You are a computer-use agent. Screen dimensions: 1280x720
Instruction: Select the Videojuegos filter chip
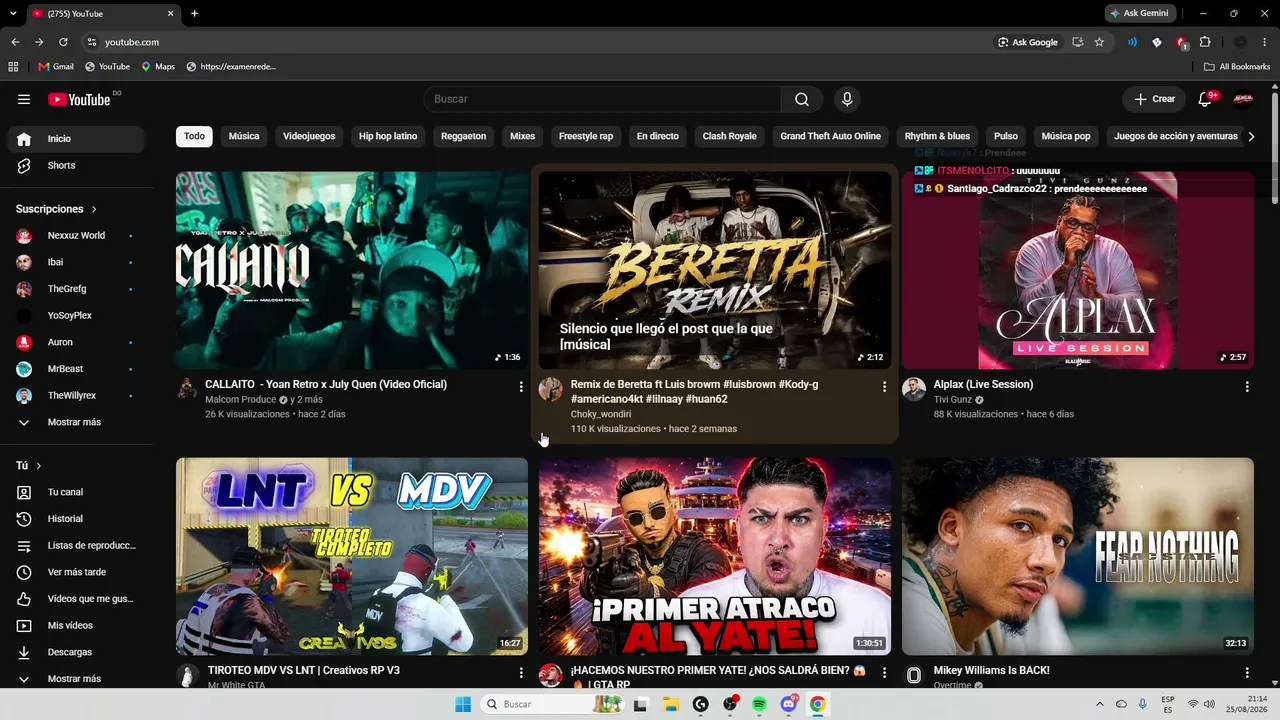[309, 136]
